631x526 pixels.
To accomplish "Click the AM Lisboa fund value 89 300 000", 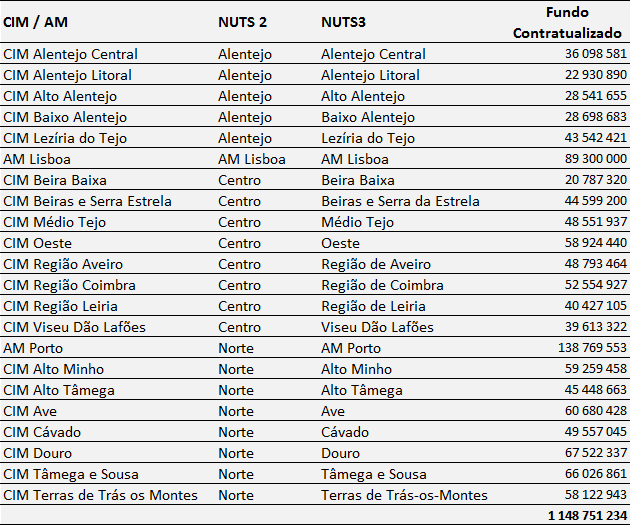I will click(x=596, y=159).
